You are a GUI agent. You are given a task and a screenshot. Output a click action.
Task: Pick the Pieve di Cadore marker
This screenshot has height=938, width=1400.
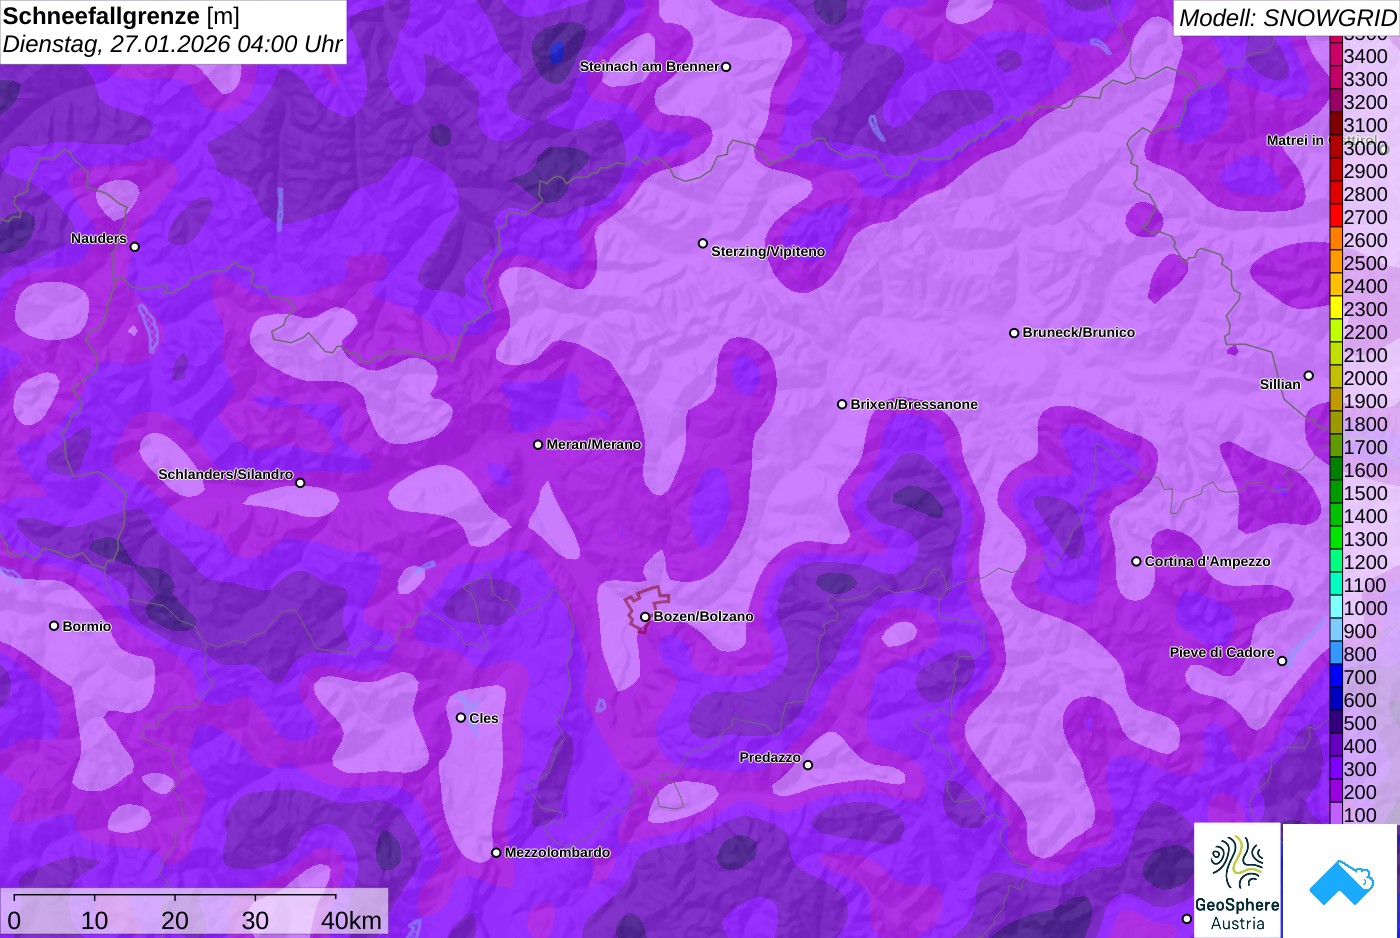tap(1282, 661)
